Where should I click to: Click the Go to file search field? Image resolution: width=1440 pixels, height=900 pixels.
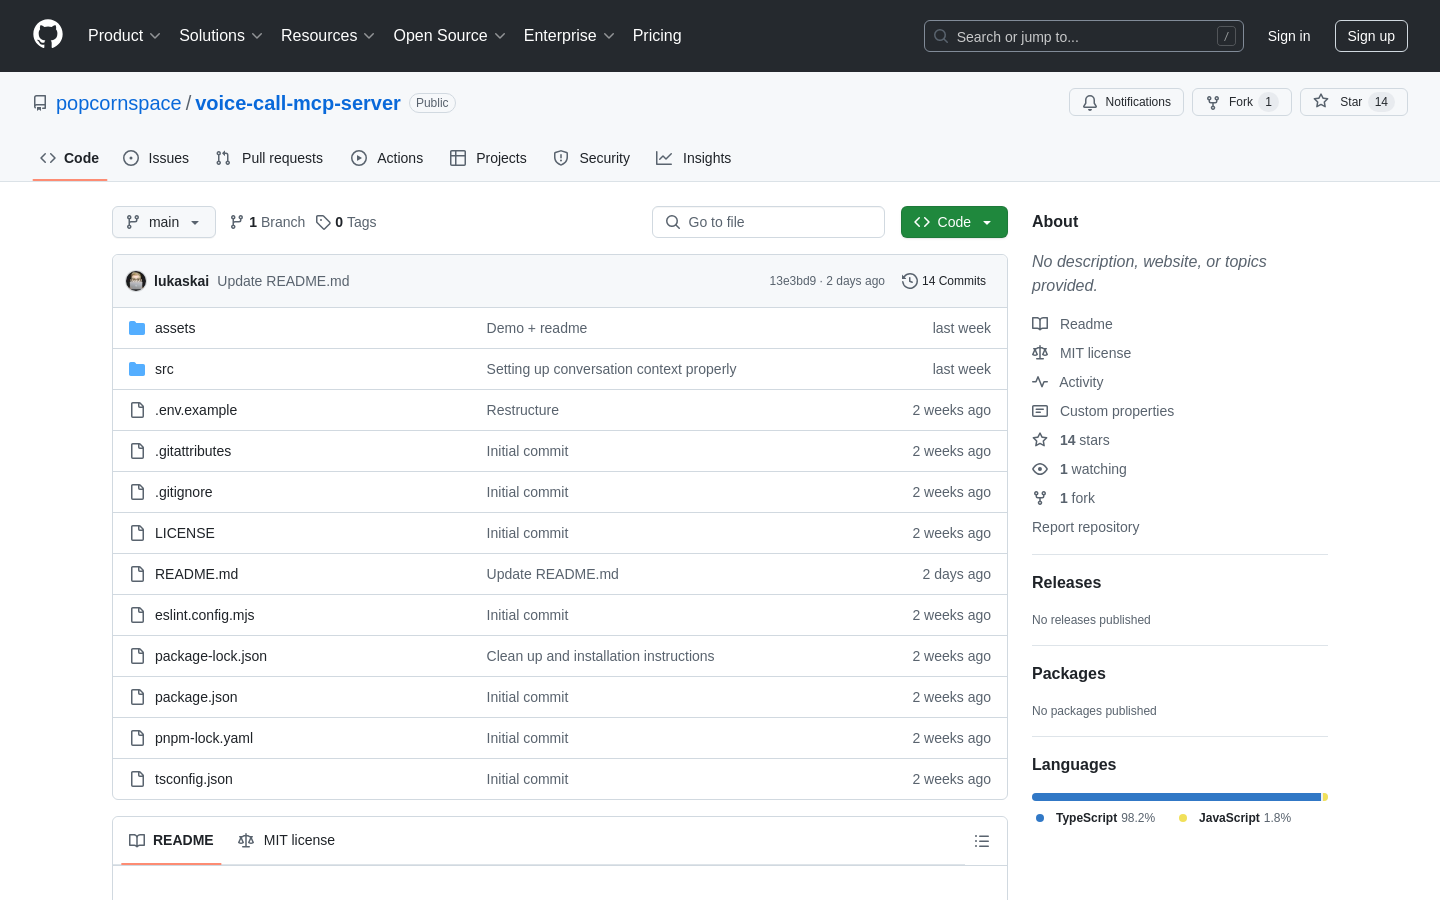(768, 222)
